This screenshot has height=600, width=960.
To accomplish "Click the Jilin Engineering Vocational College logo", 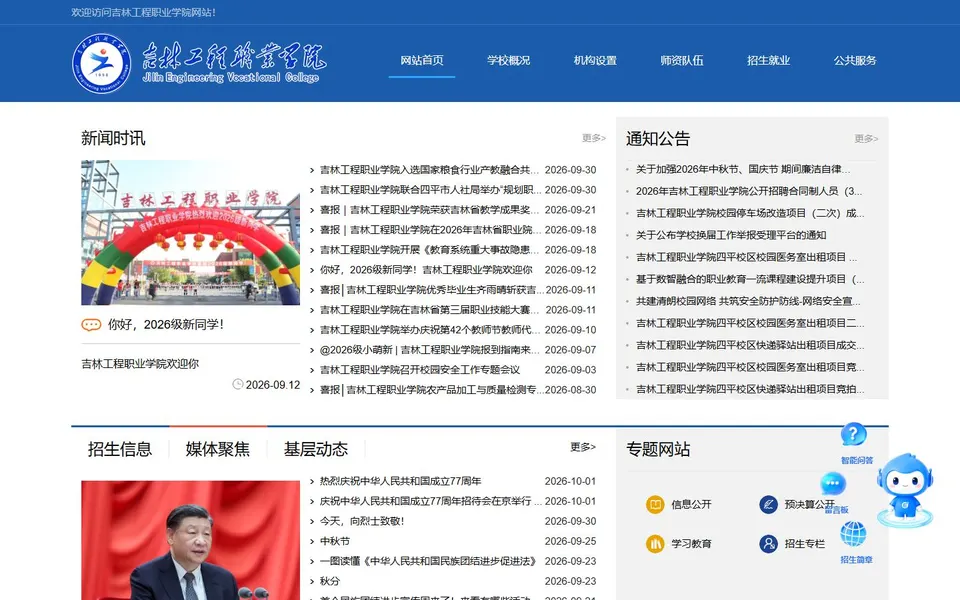I will [x=199, y=63].
